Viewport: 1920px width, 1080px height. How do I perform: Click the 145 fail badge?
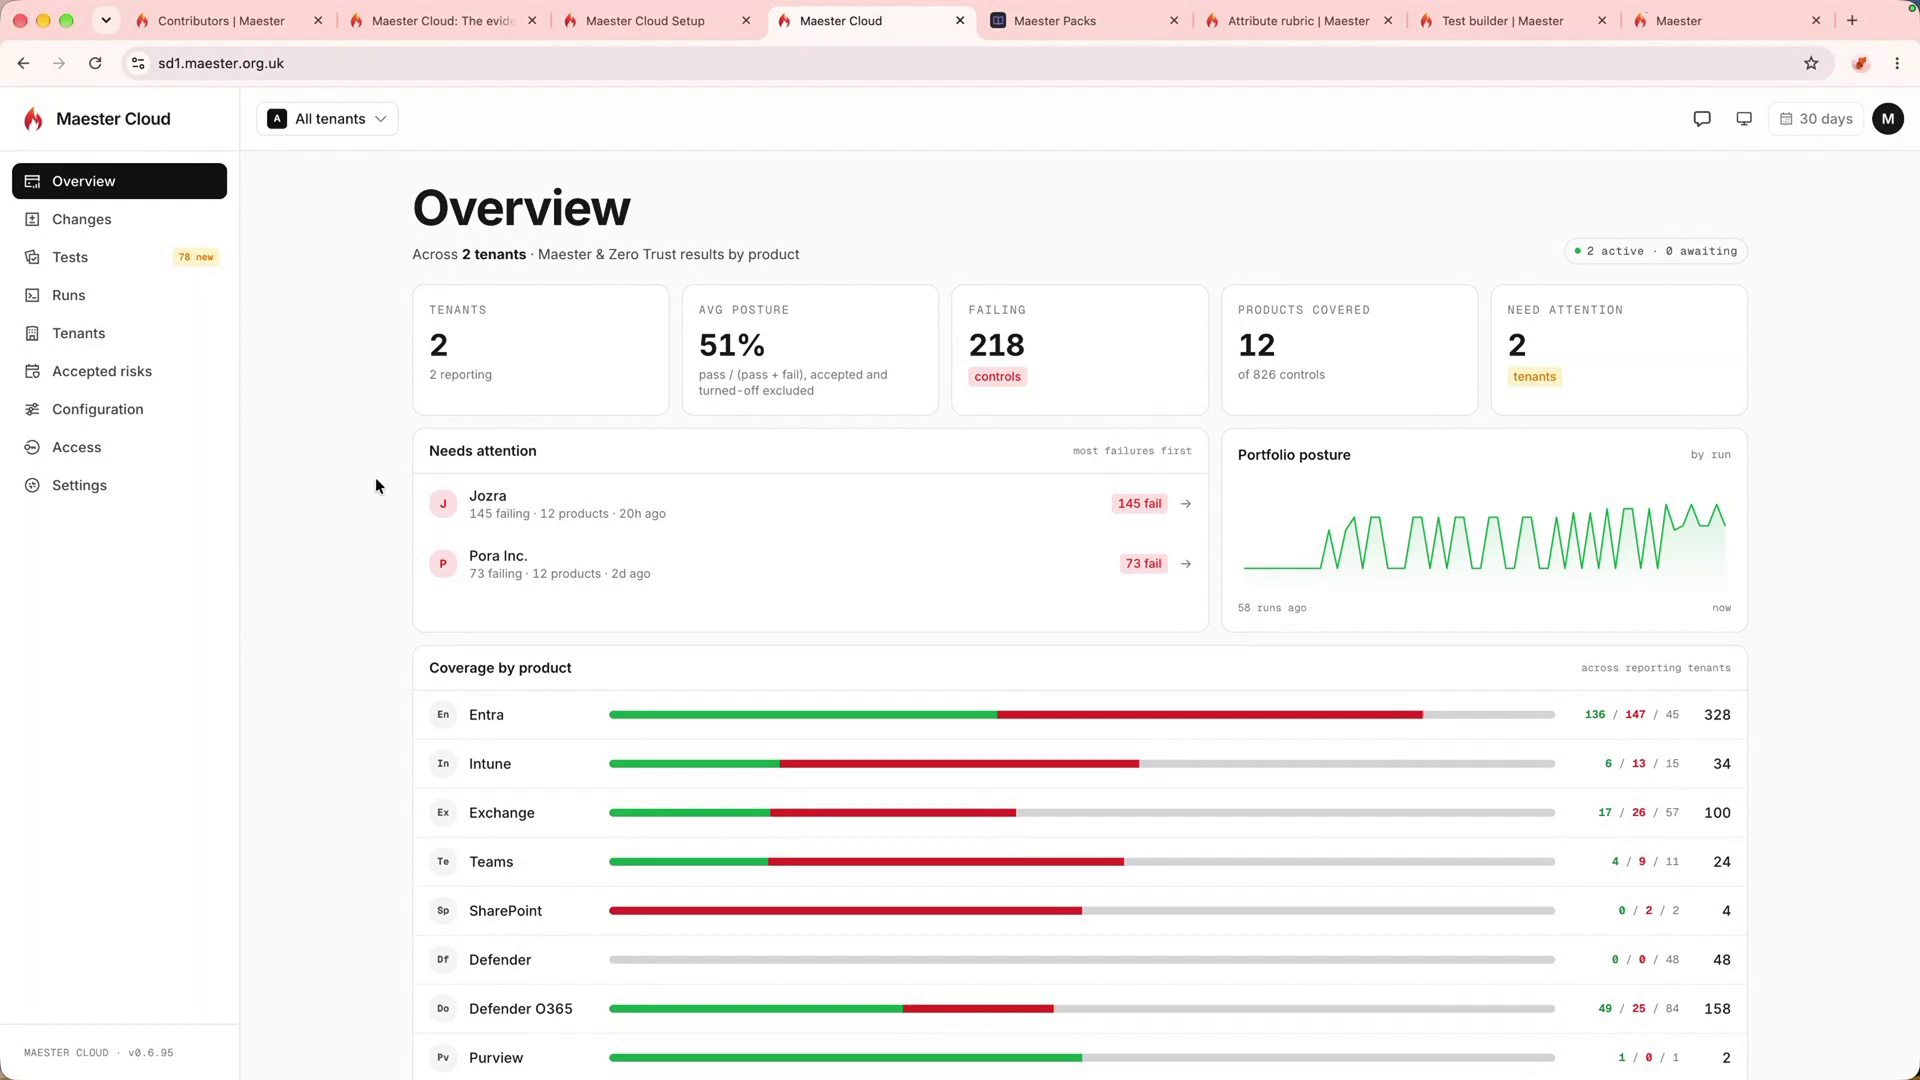click(x=1139, y=504)
